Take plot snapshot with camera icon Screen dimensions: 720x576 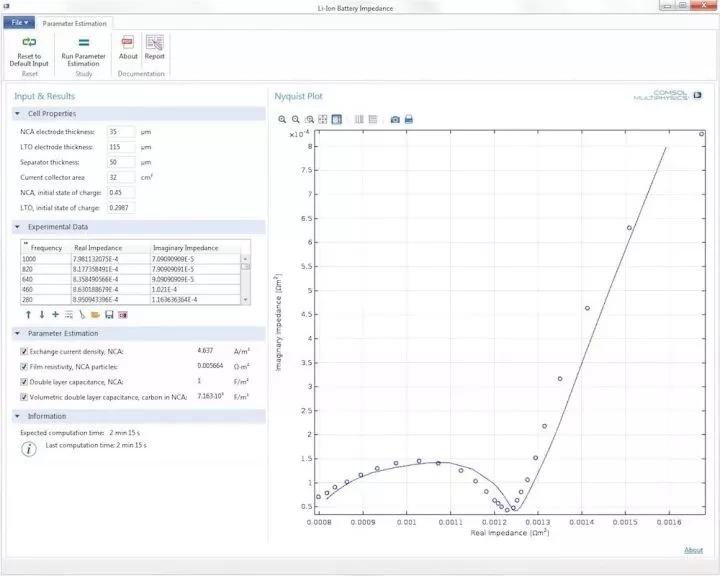[395, 119]
